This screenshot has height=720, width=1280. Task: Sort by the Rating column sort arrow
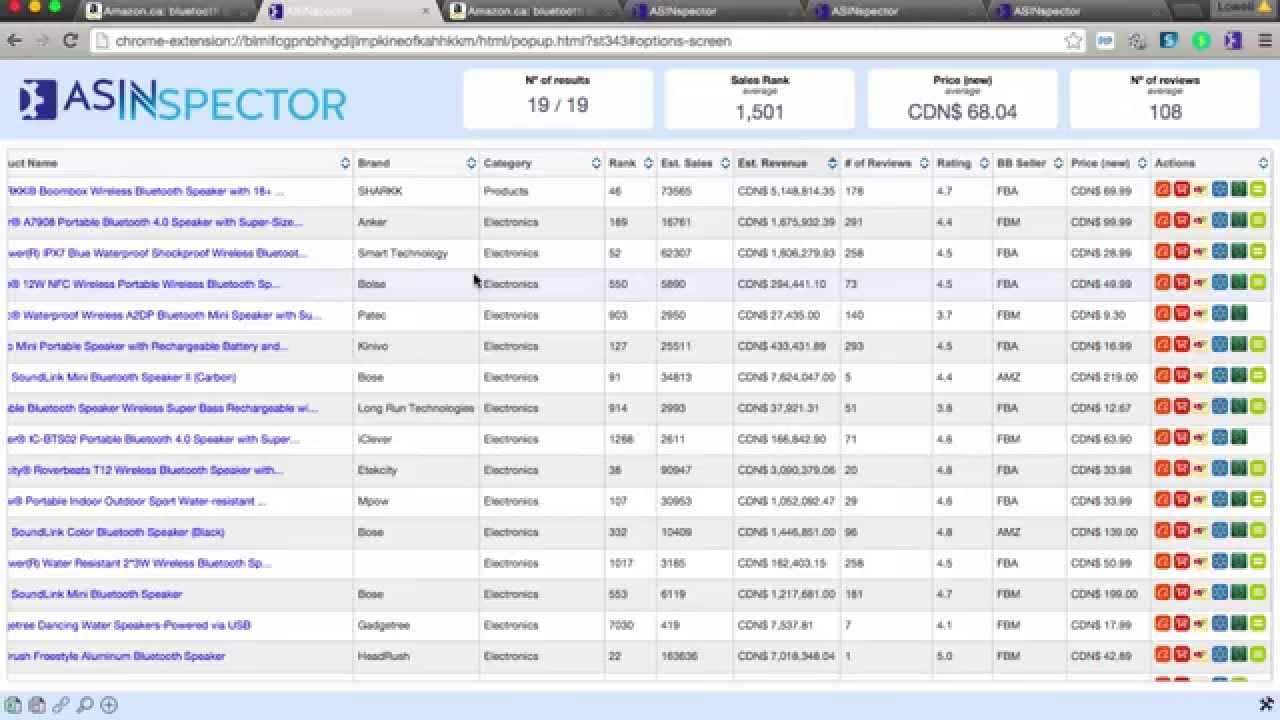pos(984,163)
